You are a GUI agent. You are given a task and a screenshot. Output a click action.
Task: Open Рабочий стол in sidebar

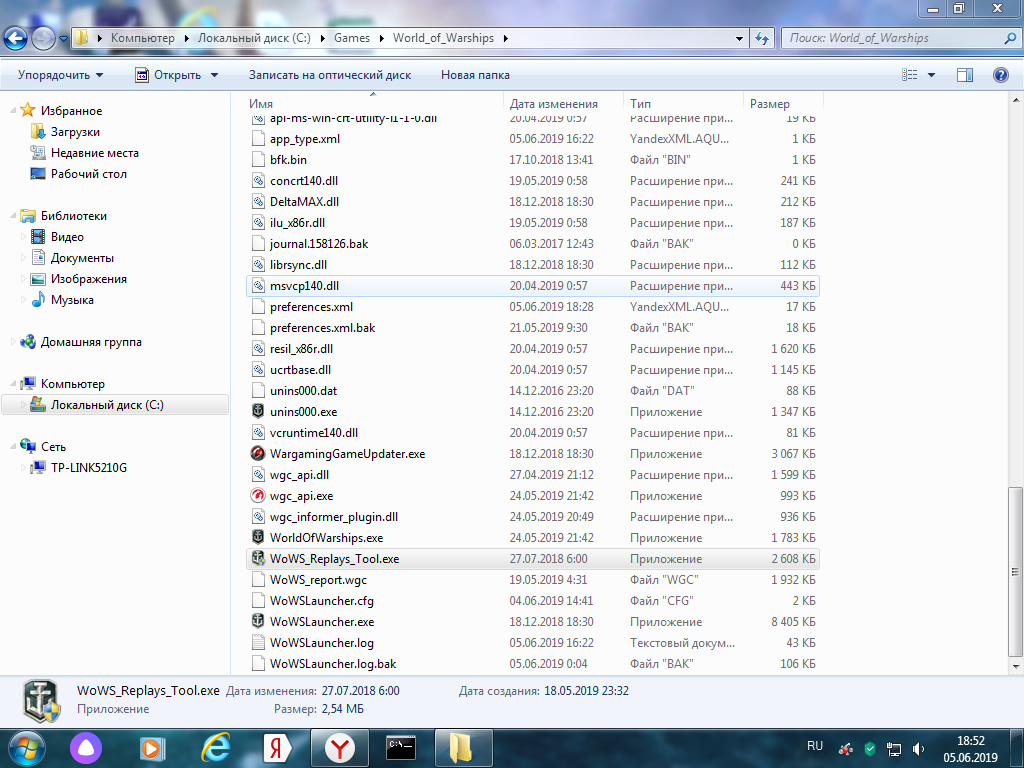click(89, 174)
